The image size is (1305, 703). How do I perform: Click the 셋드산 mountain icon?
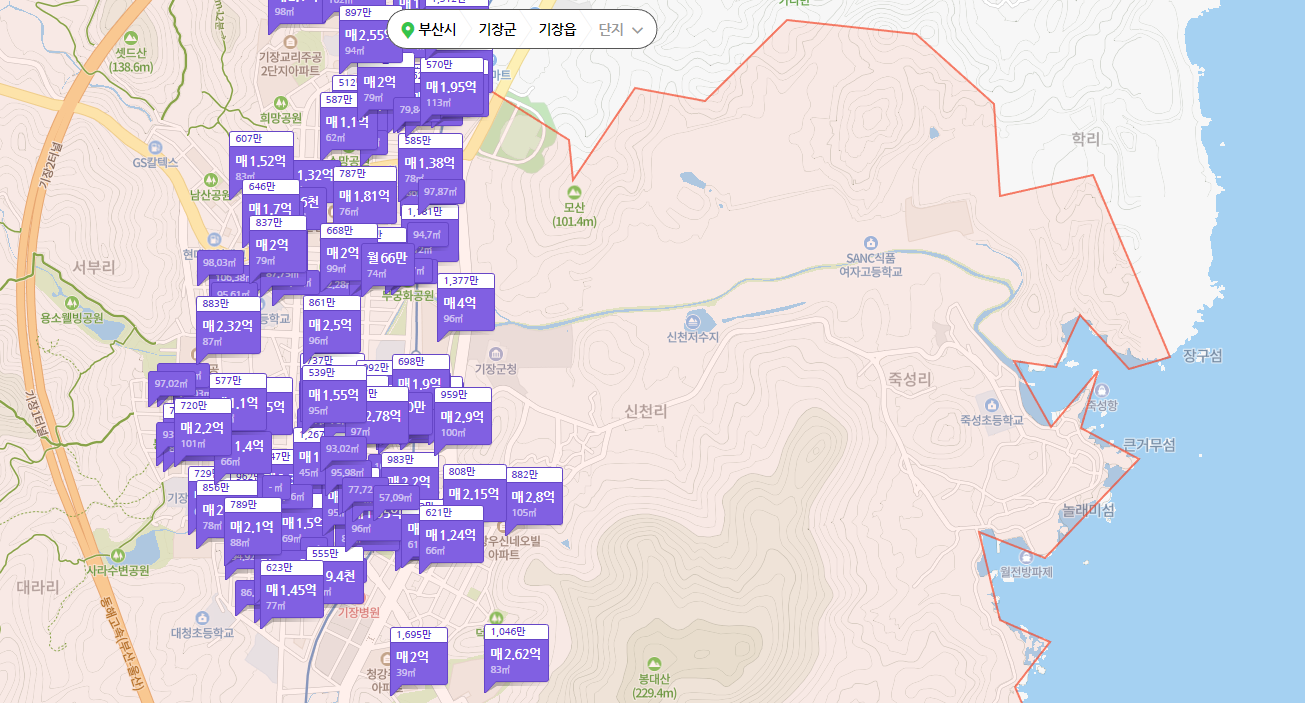pyautogui.click(x=131, y=37)
